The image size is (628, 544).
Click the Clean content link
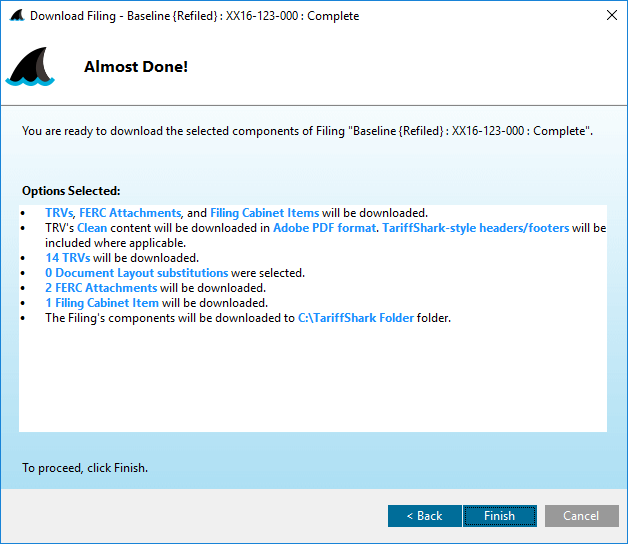pos(92,228)
